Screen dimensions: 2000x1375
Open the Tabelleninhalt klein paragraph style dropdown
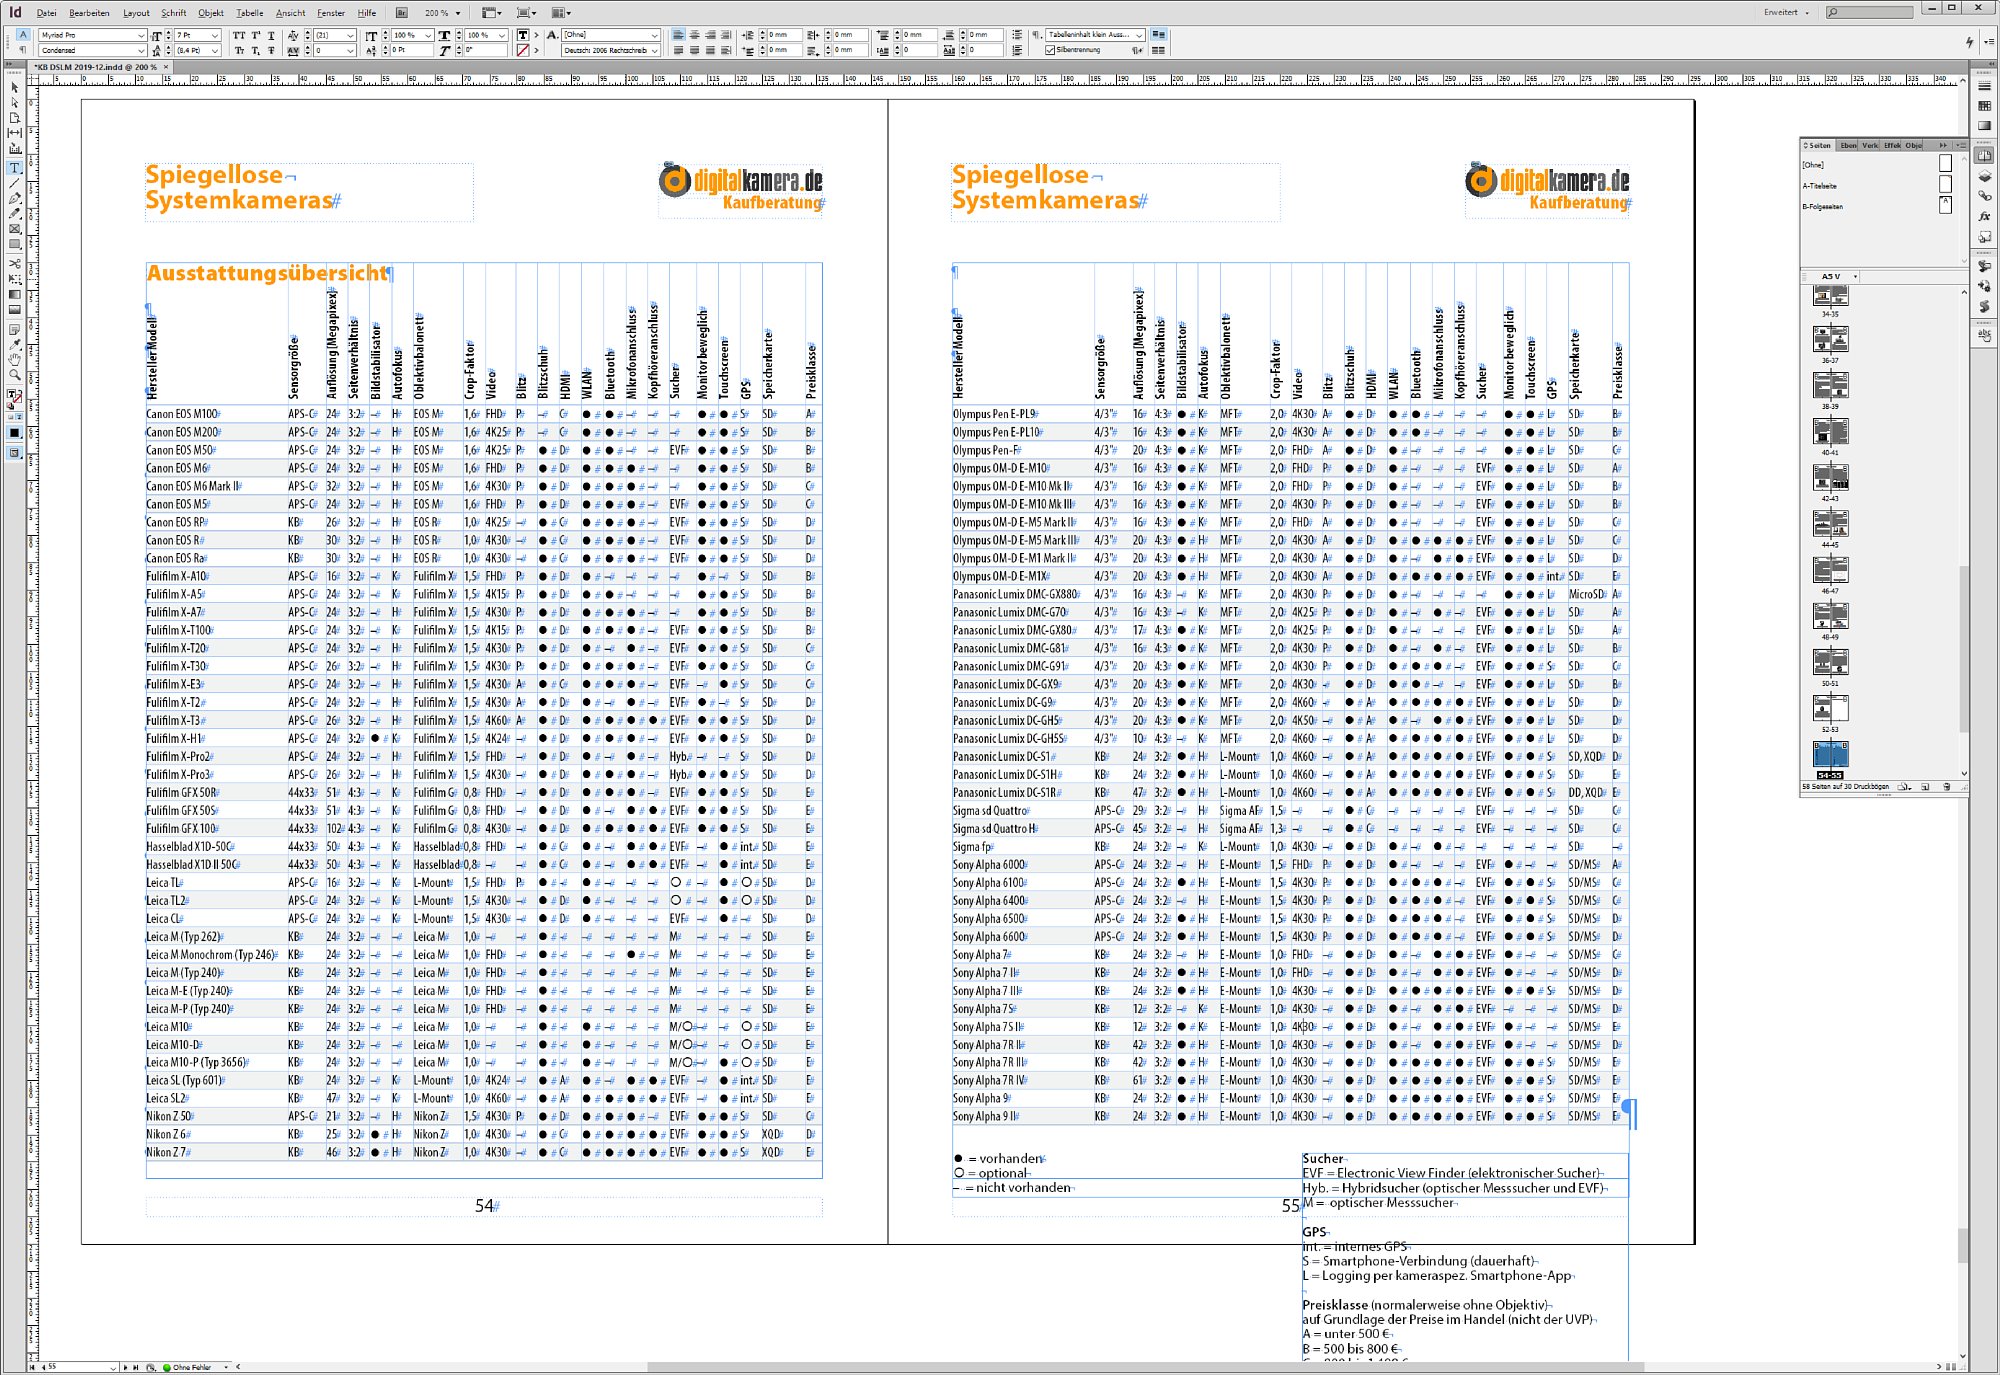pyautogui.click(x=1139, y=35)
